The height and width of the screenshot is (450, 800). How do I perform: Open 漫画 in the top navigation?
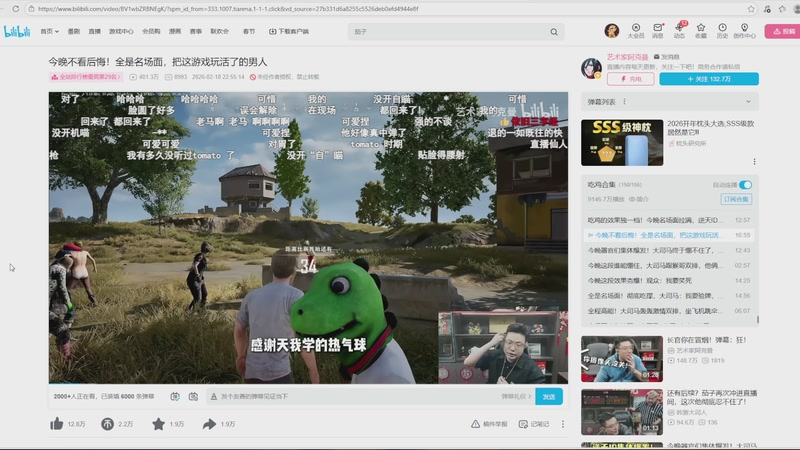point(175,32)
